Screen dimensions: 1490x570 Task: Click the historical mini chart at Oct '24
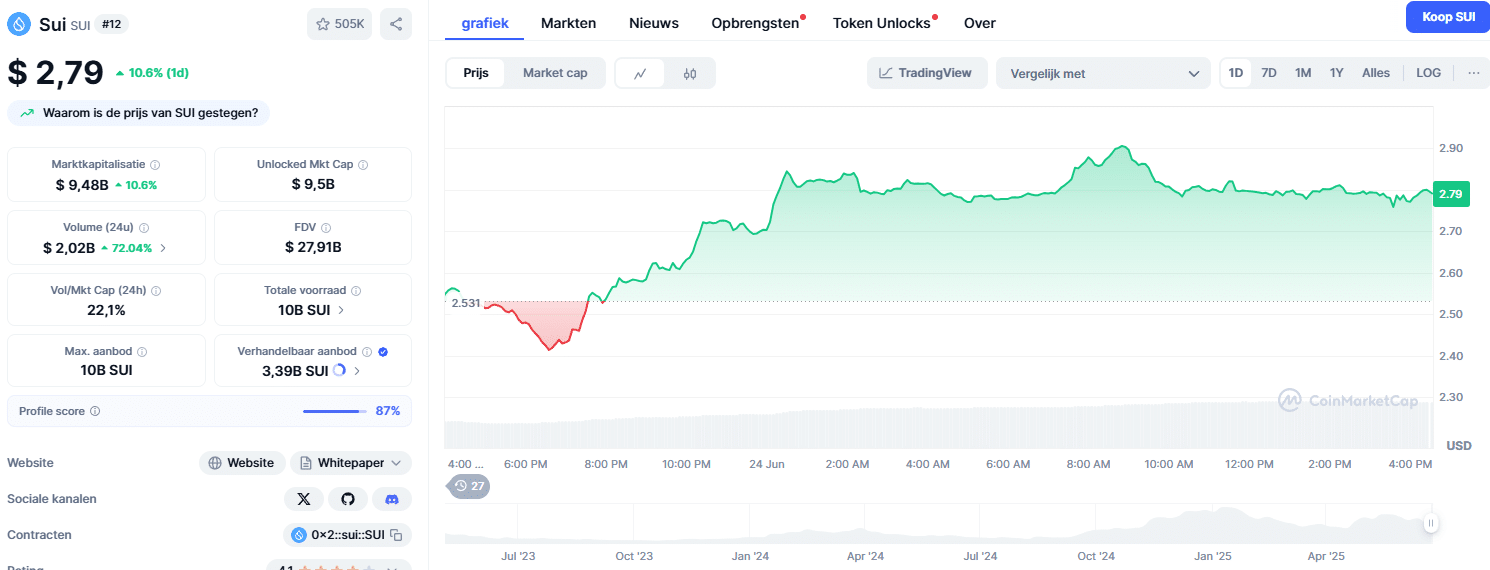click(1097, 525)
